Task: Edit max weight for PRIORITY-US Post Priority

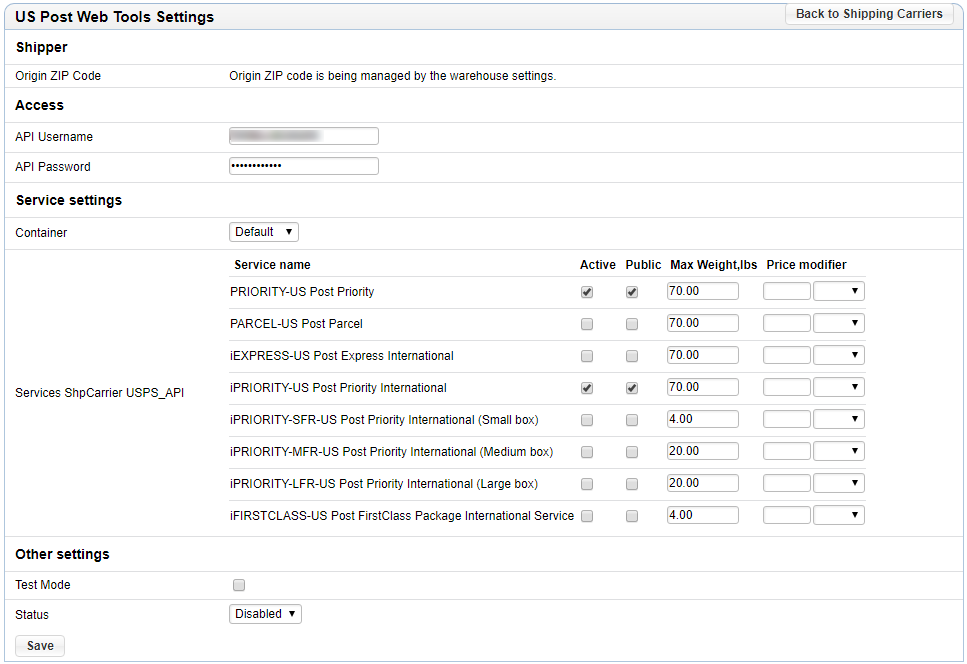Action: pos(702,291)
